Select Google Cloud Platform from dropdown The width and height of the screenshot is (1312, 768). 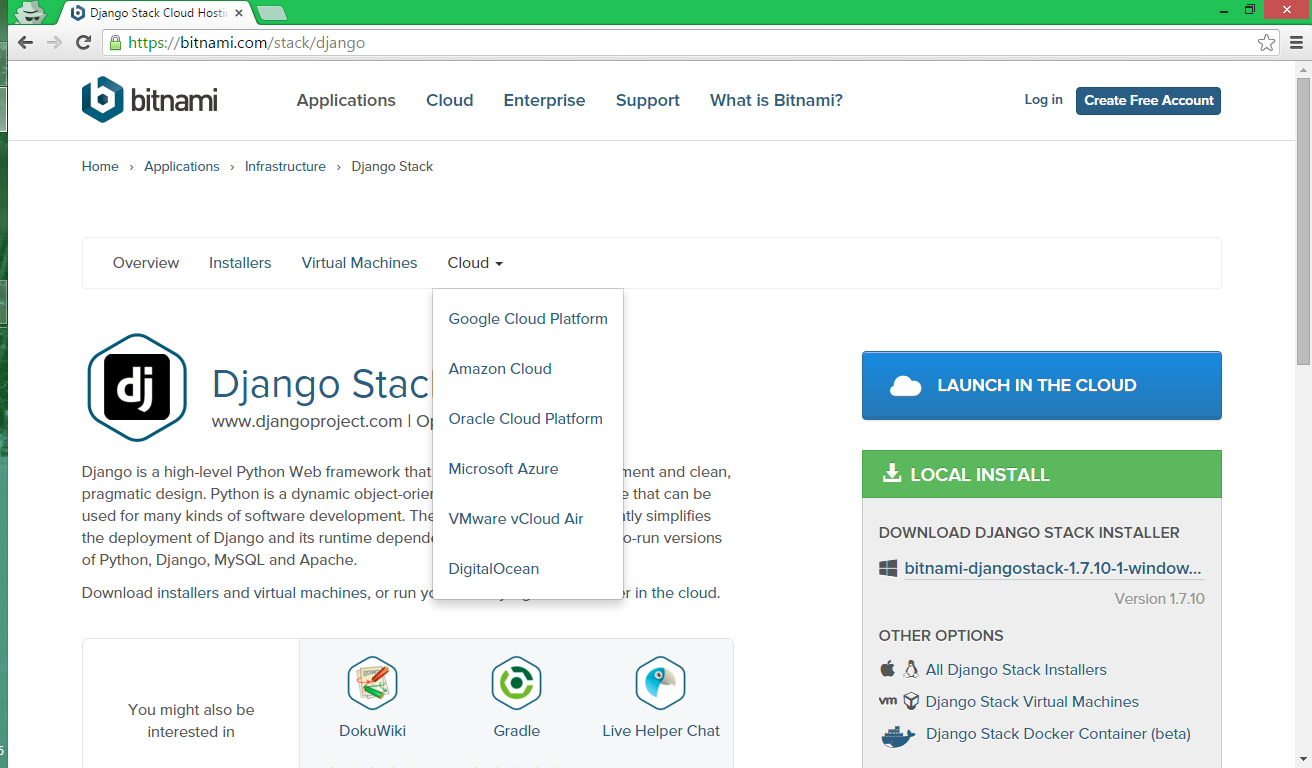click(528, 319)
